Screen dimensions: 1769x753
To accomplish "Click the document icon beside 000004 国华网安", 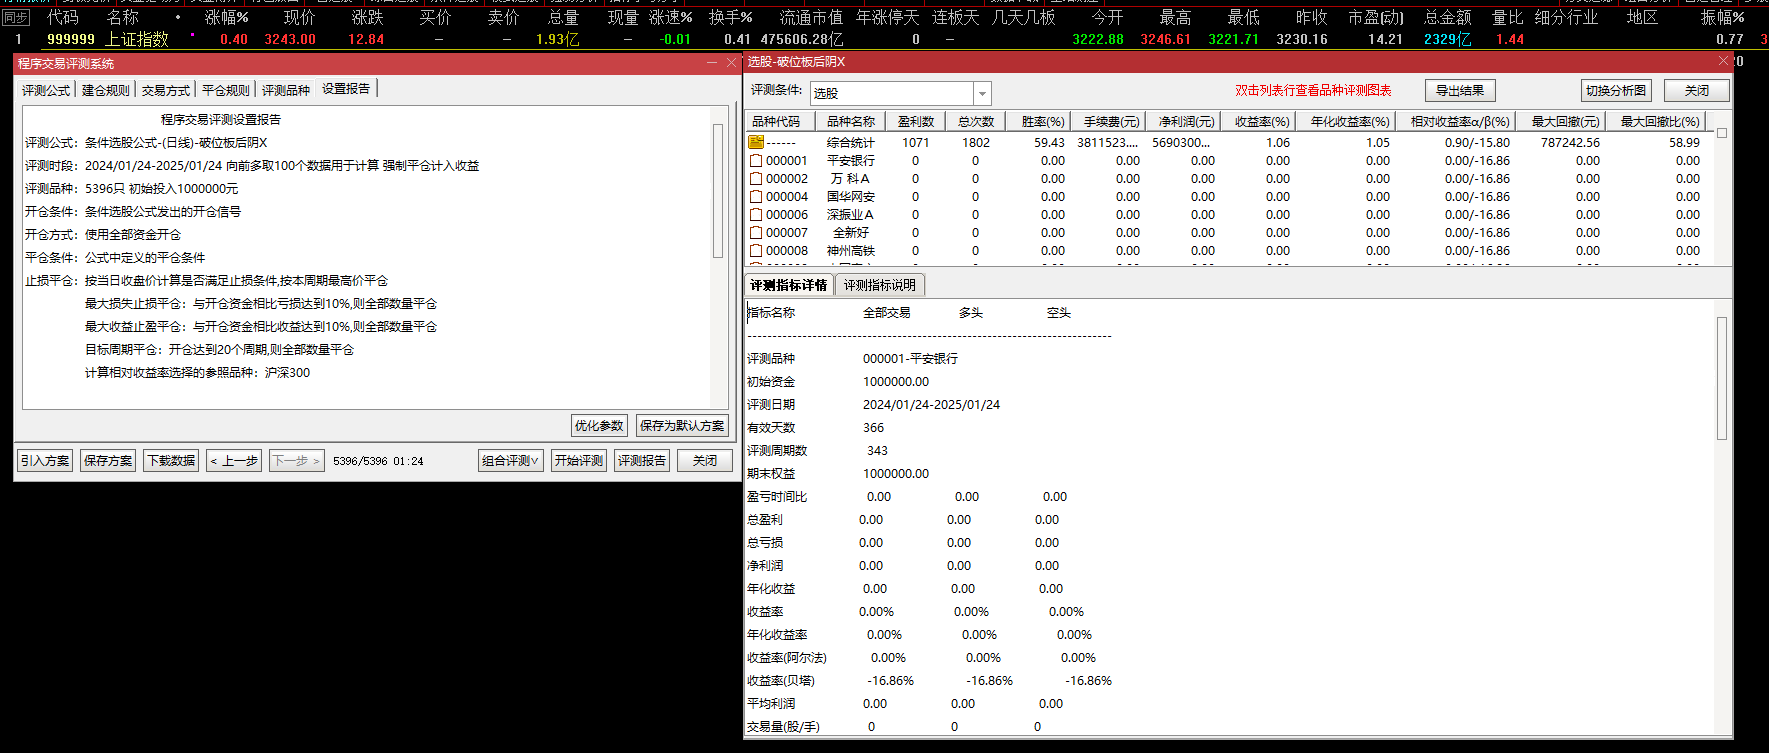I will pyautogui.click(x=756, y=196).
